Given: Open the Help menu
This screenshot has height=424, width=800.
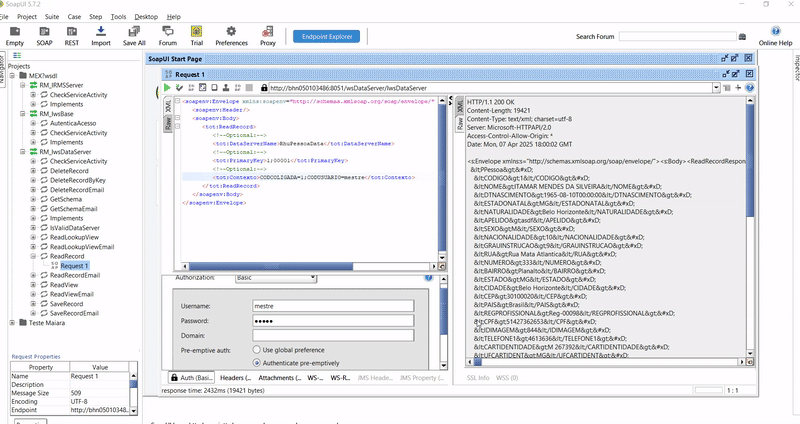Looking at the screenshot, I should click(x=173, y=16).
